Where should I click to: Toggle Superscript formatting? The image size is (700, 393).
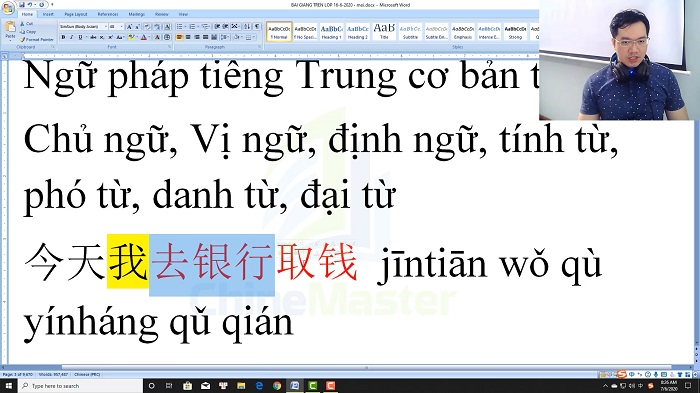[x=110, y=37]
